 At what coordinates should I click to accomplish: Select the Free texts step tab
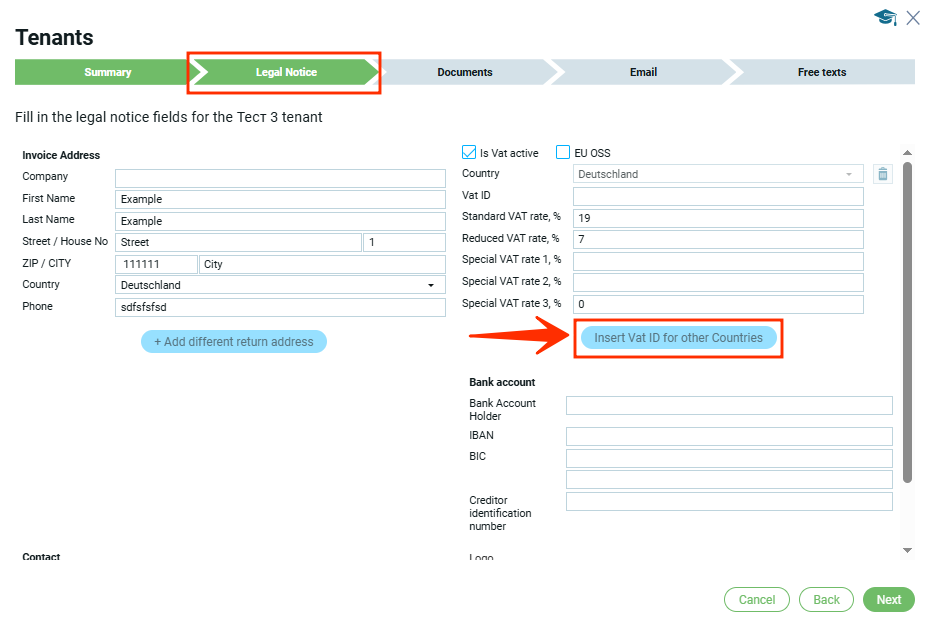821,72
